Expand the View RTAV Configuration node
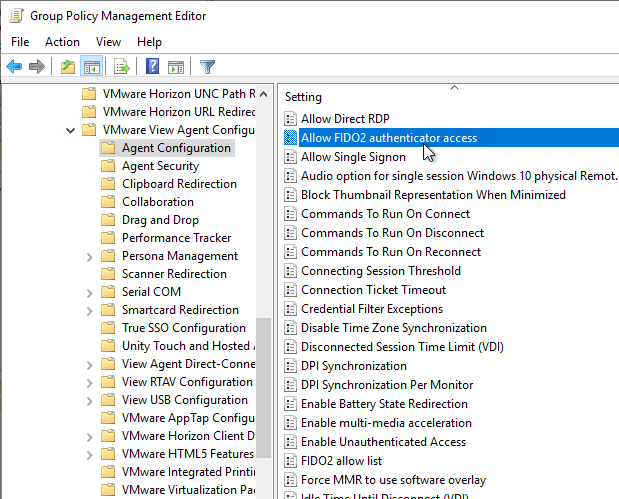The image size is (619, 499). [90, 383]
